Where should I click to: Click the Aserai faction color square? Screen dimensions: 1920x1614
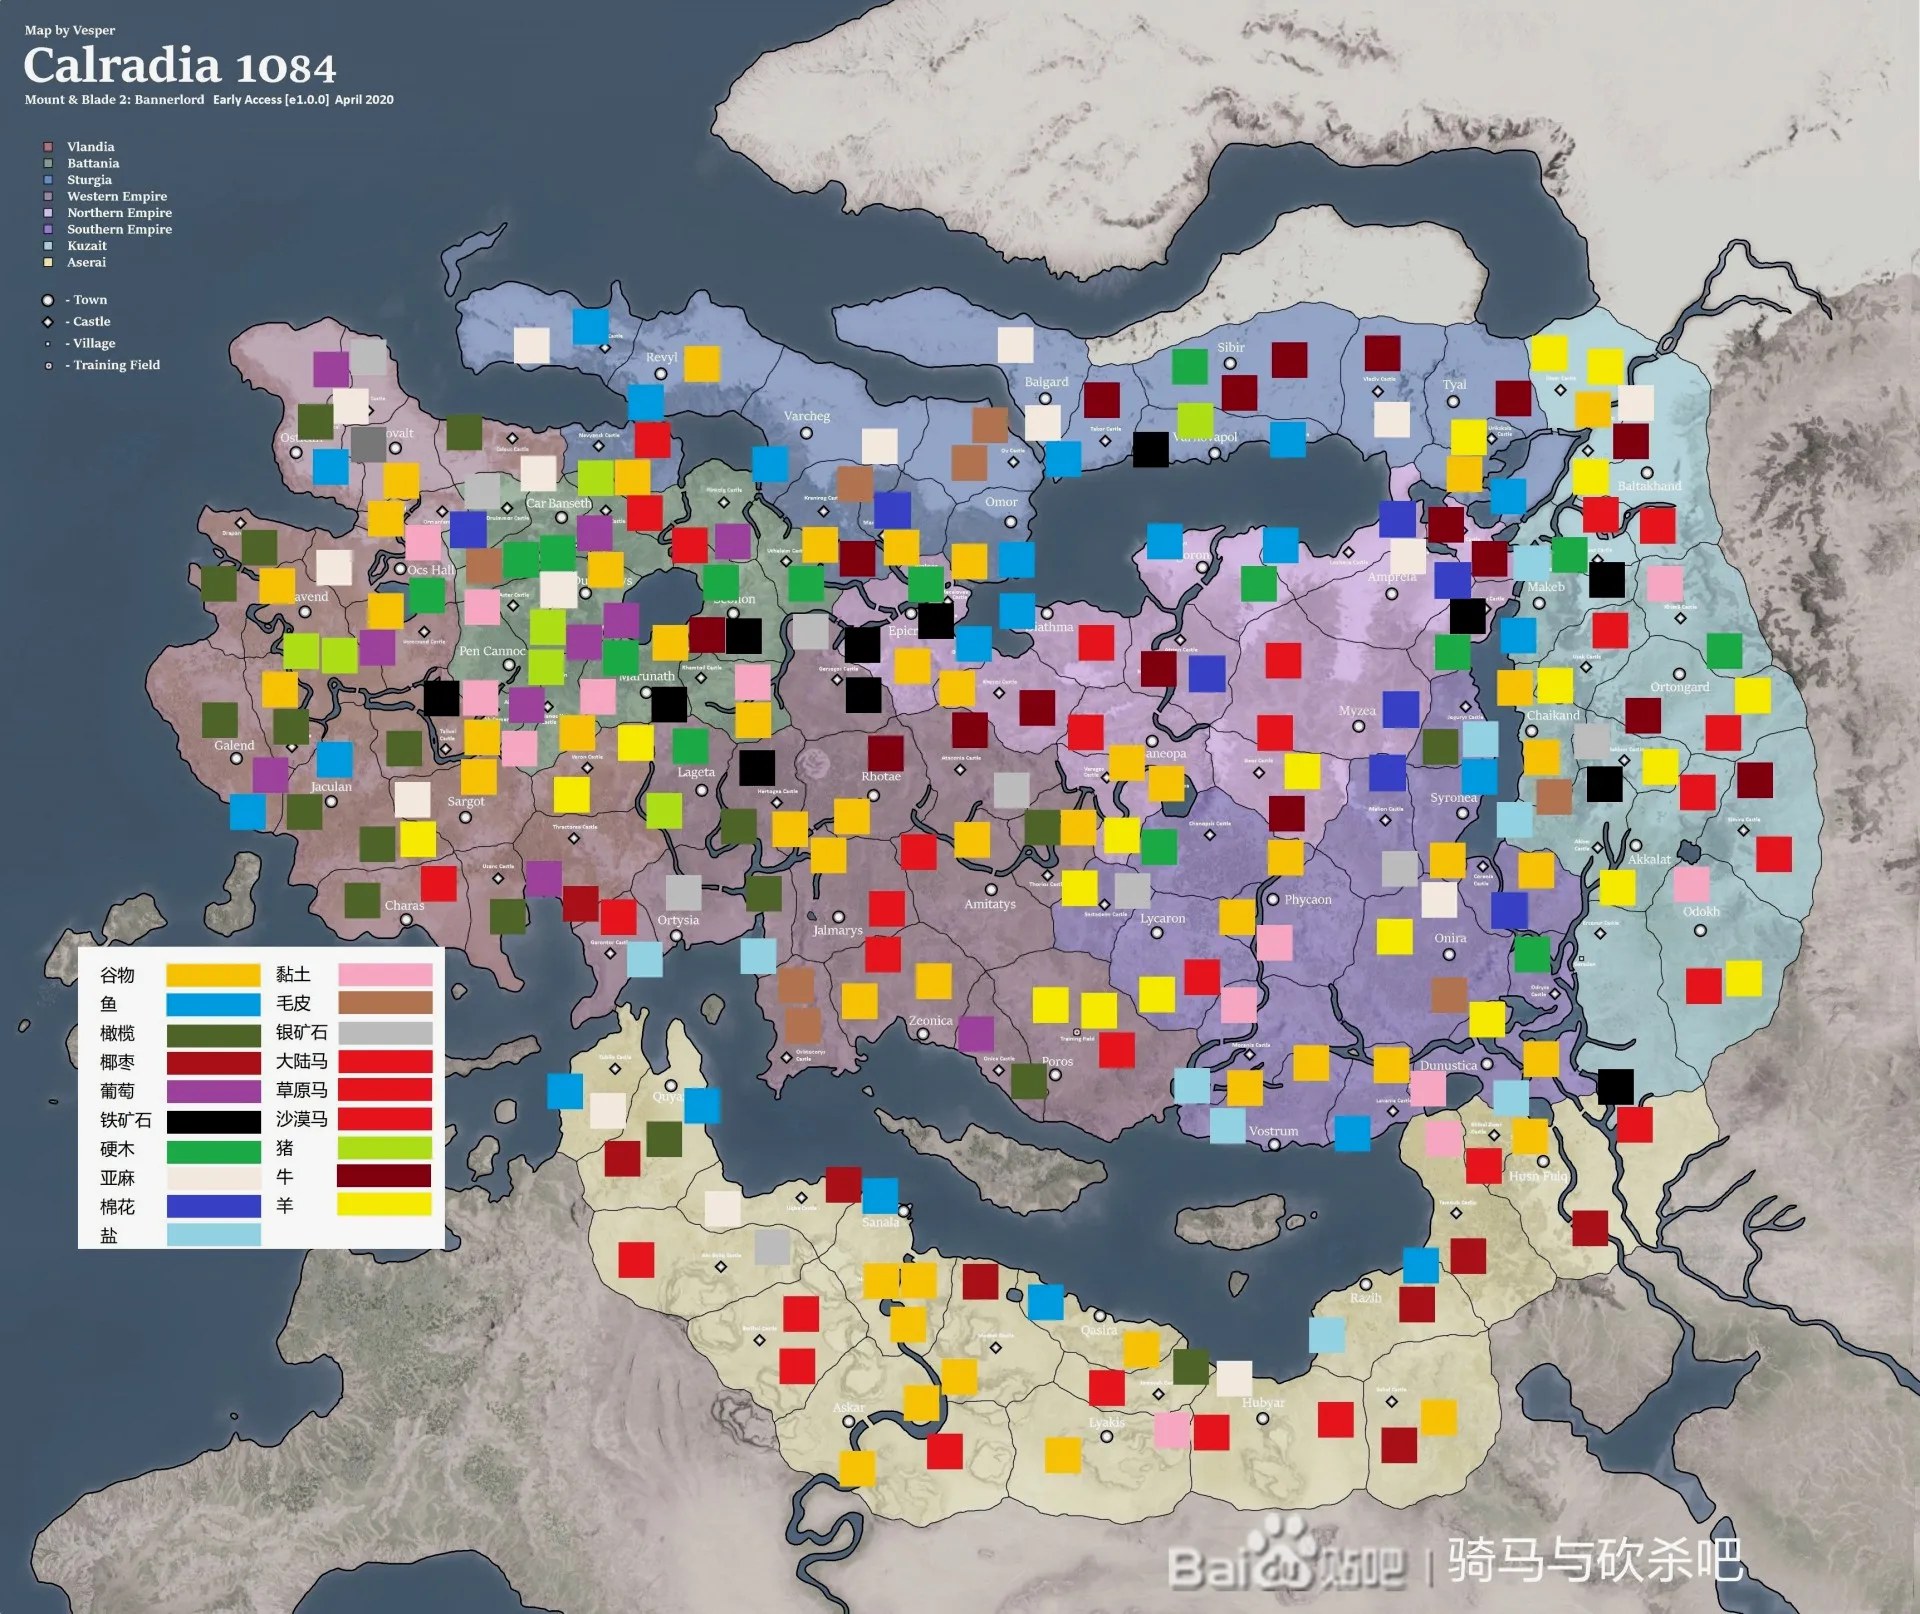click(47, 262)
